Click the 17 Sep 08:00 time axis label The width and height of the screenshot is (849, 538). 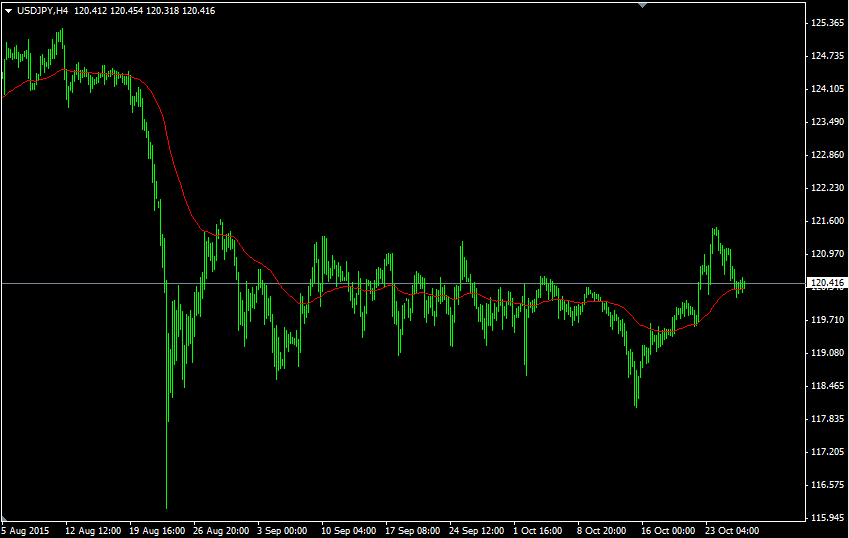click(x=413, y=531)
